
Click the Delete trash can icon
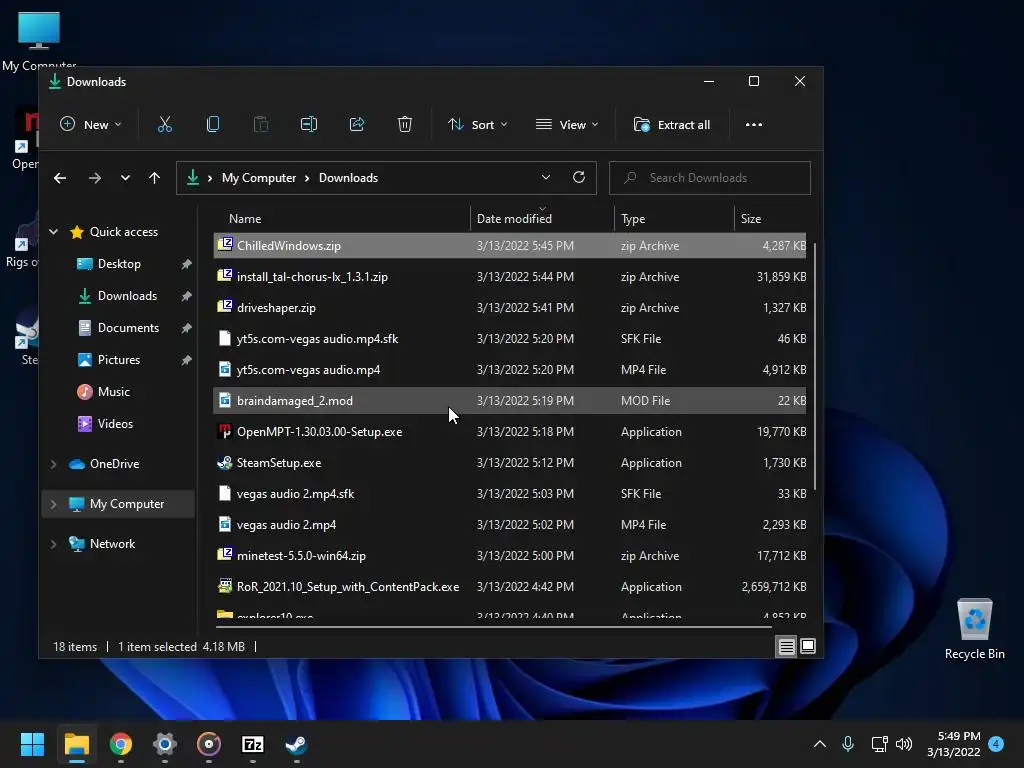coord(405,124)
